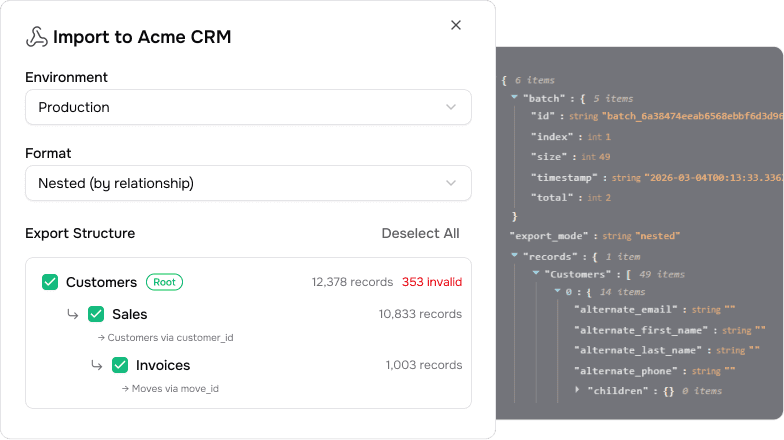Viewport: 784px width, 440px height.
Task: Click the 1,003 records count for Invoices
Action: pos(424,365)
